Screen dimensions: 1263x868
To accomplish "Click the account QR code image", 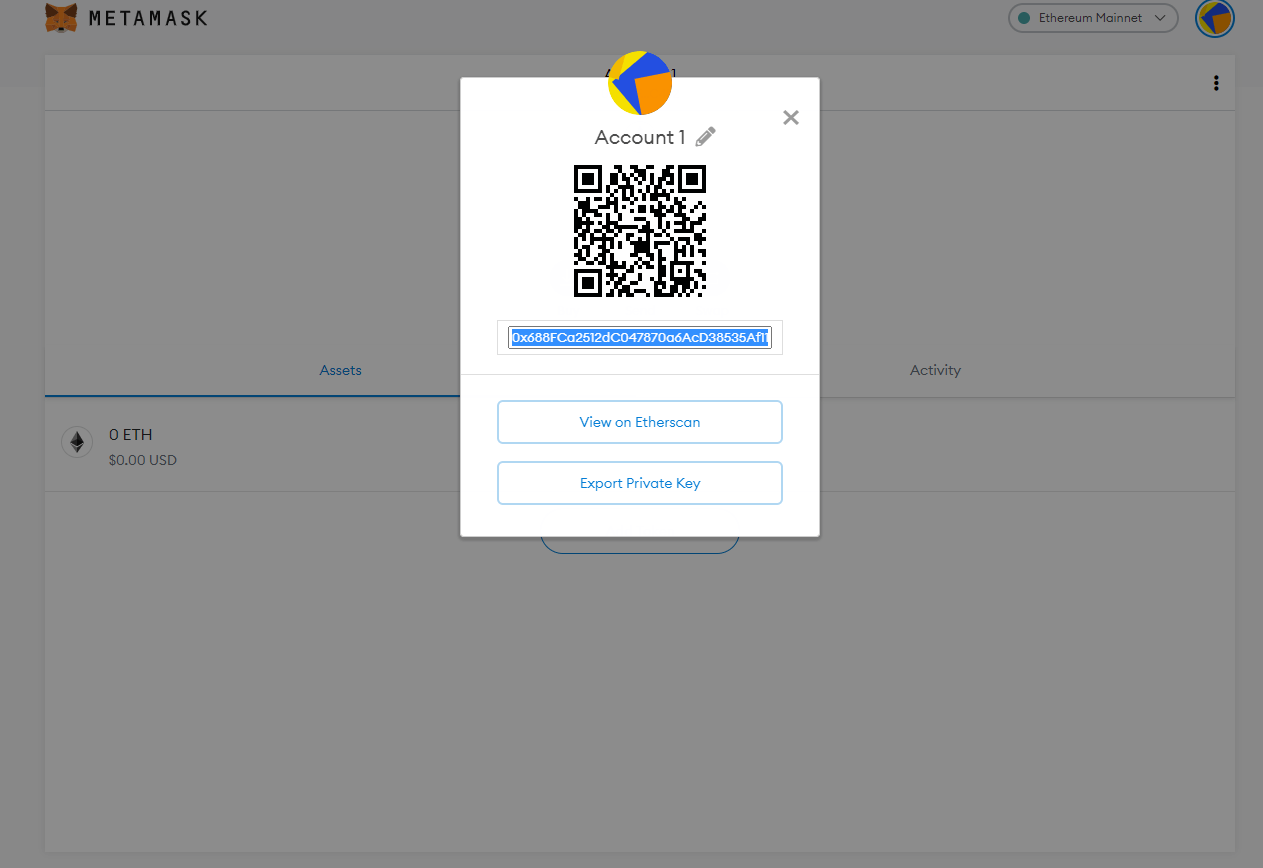I will tap(640, 231).
